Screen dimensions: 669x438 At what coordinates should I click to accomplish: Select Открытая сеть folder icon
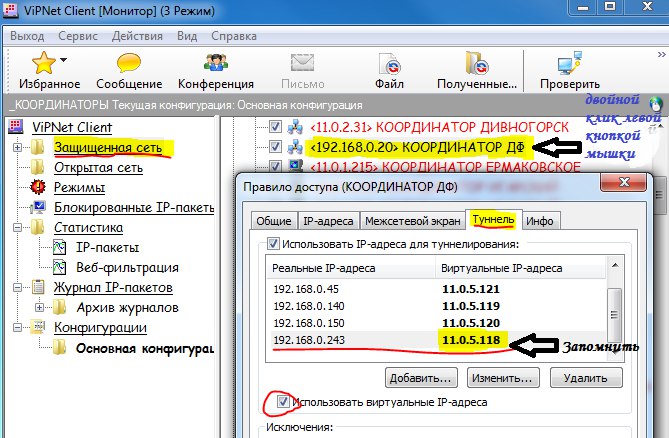tap(38, 167)
